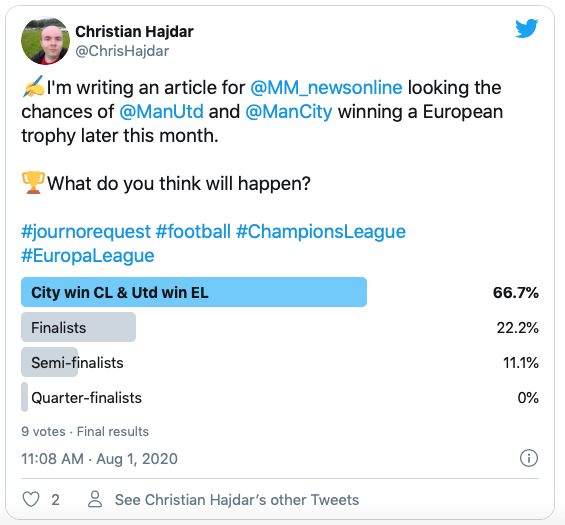Click the writing hand emoji

click(33, 86)
